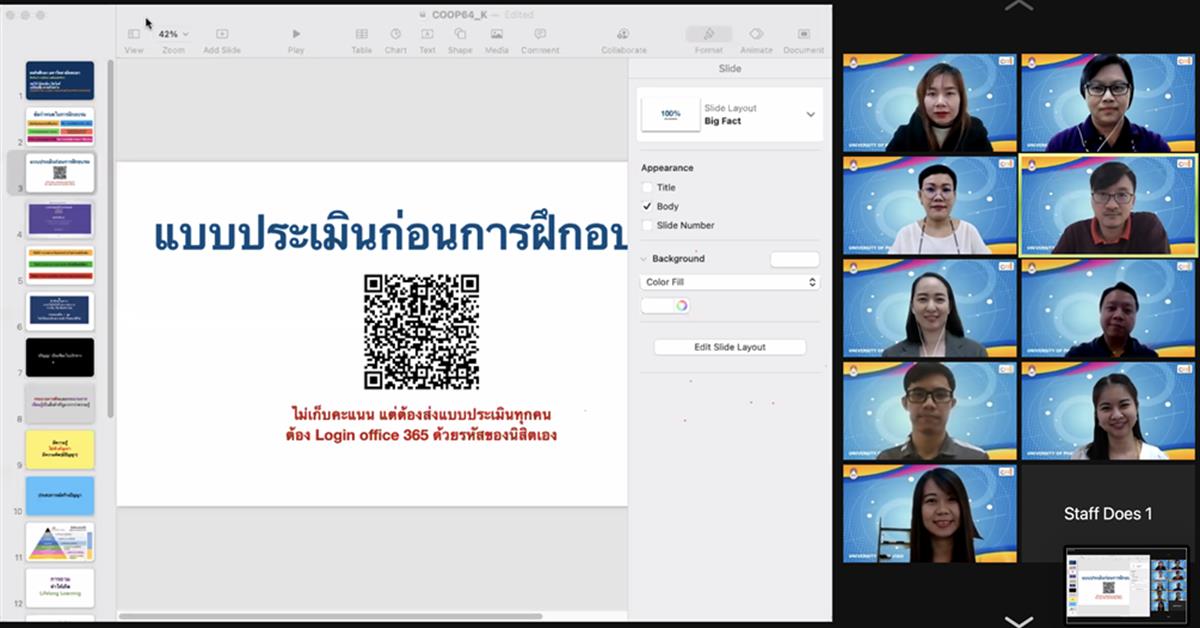
Task: Uncheck the Body appearance checkbox
Action: point(647,206)
